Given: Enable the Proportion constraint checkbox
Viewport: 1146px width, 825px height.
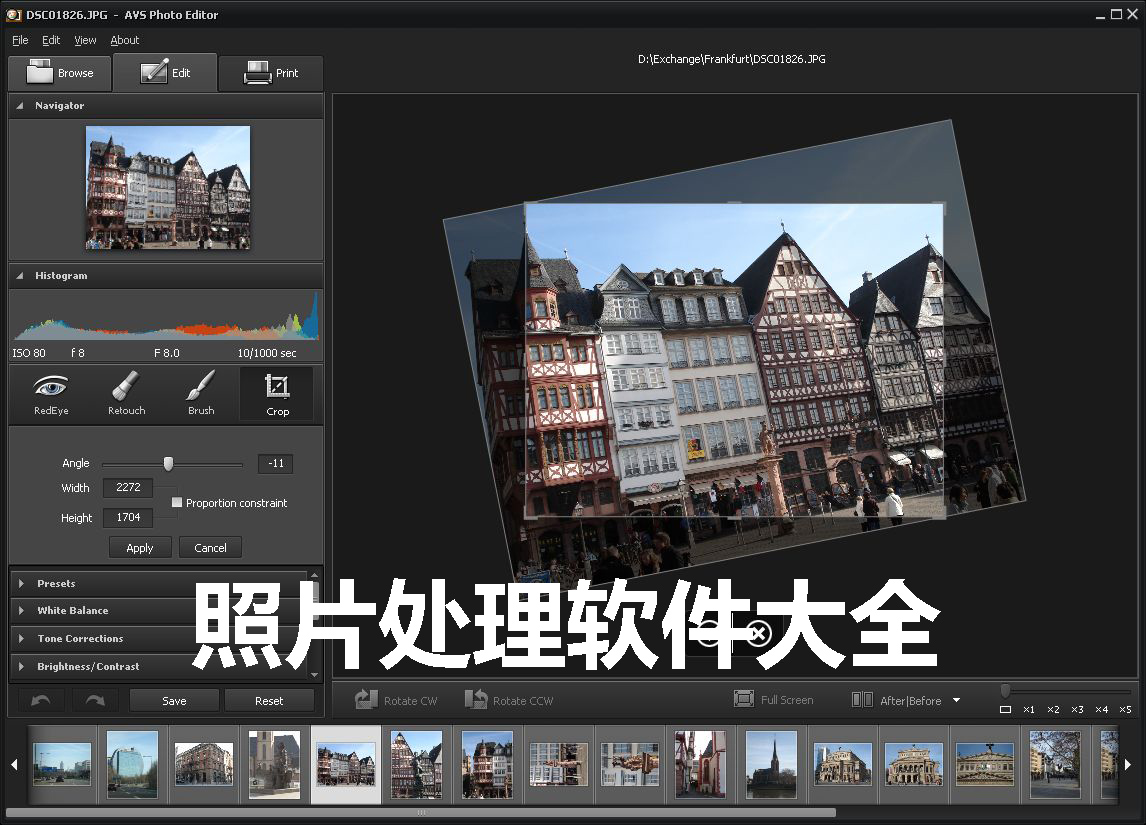Looking at the screenshot, I should 177,503.
